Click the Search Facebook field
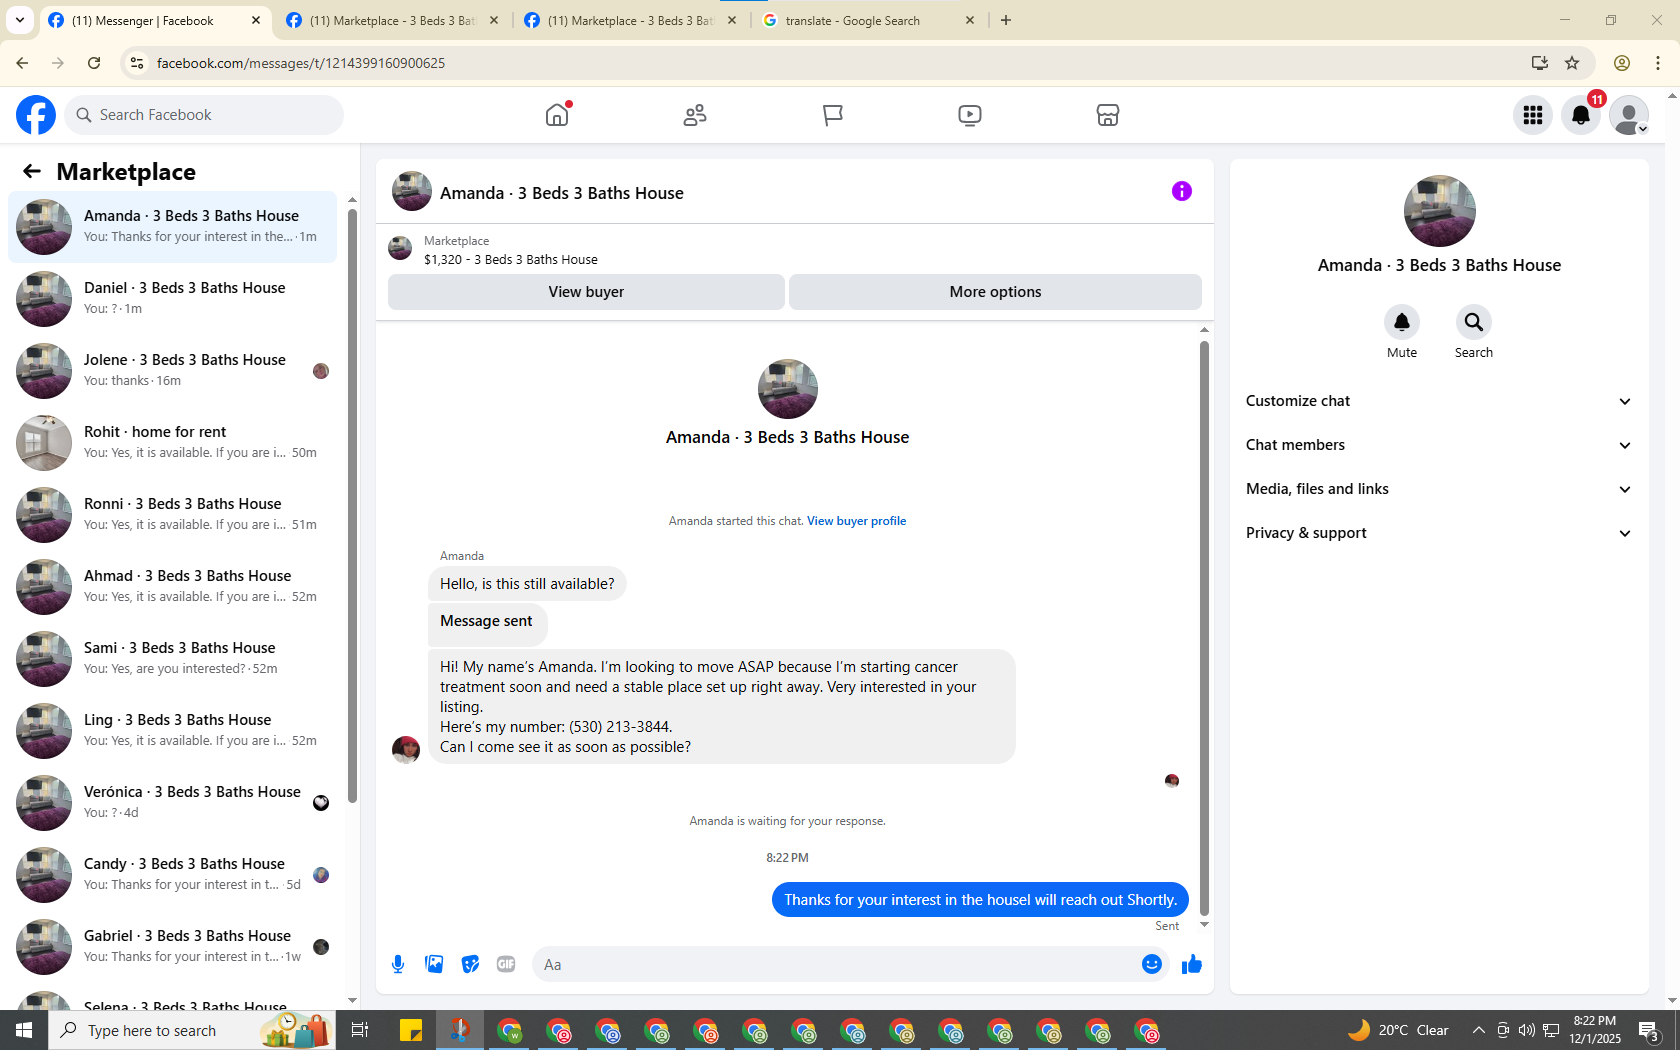This screenshot has width=1680, height=1050. click(x=204, y=115)
